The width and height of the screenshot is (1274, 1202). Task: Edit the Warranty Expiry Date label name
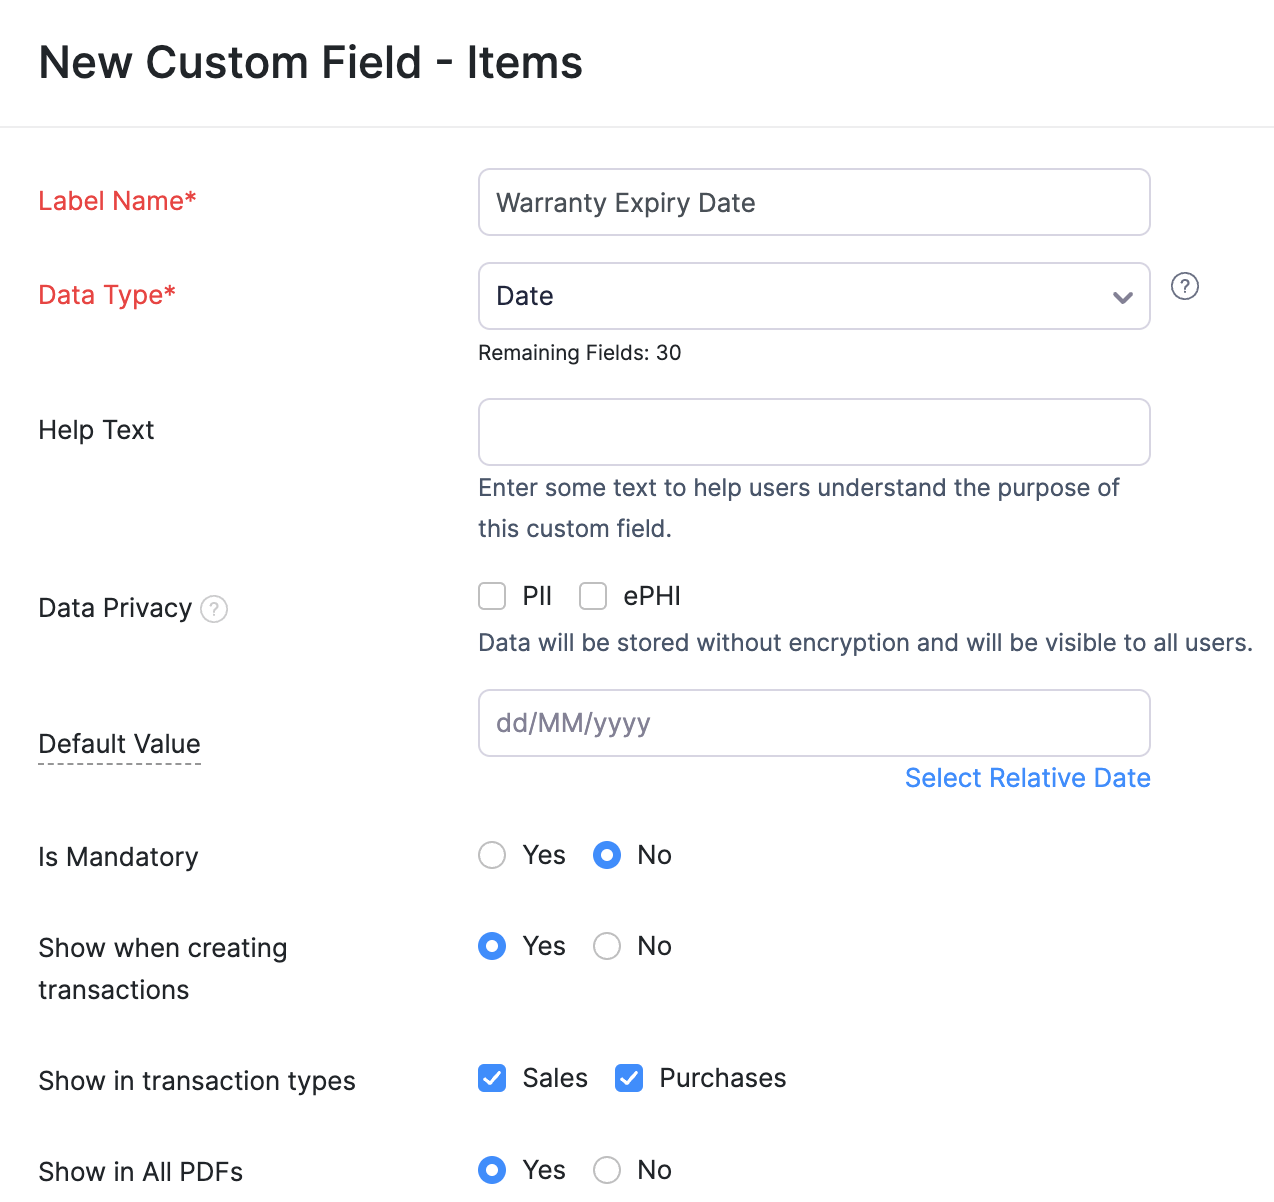(x=814, y=202)
